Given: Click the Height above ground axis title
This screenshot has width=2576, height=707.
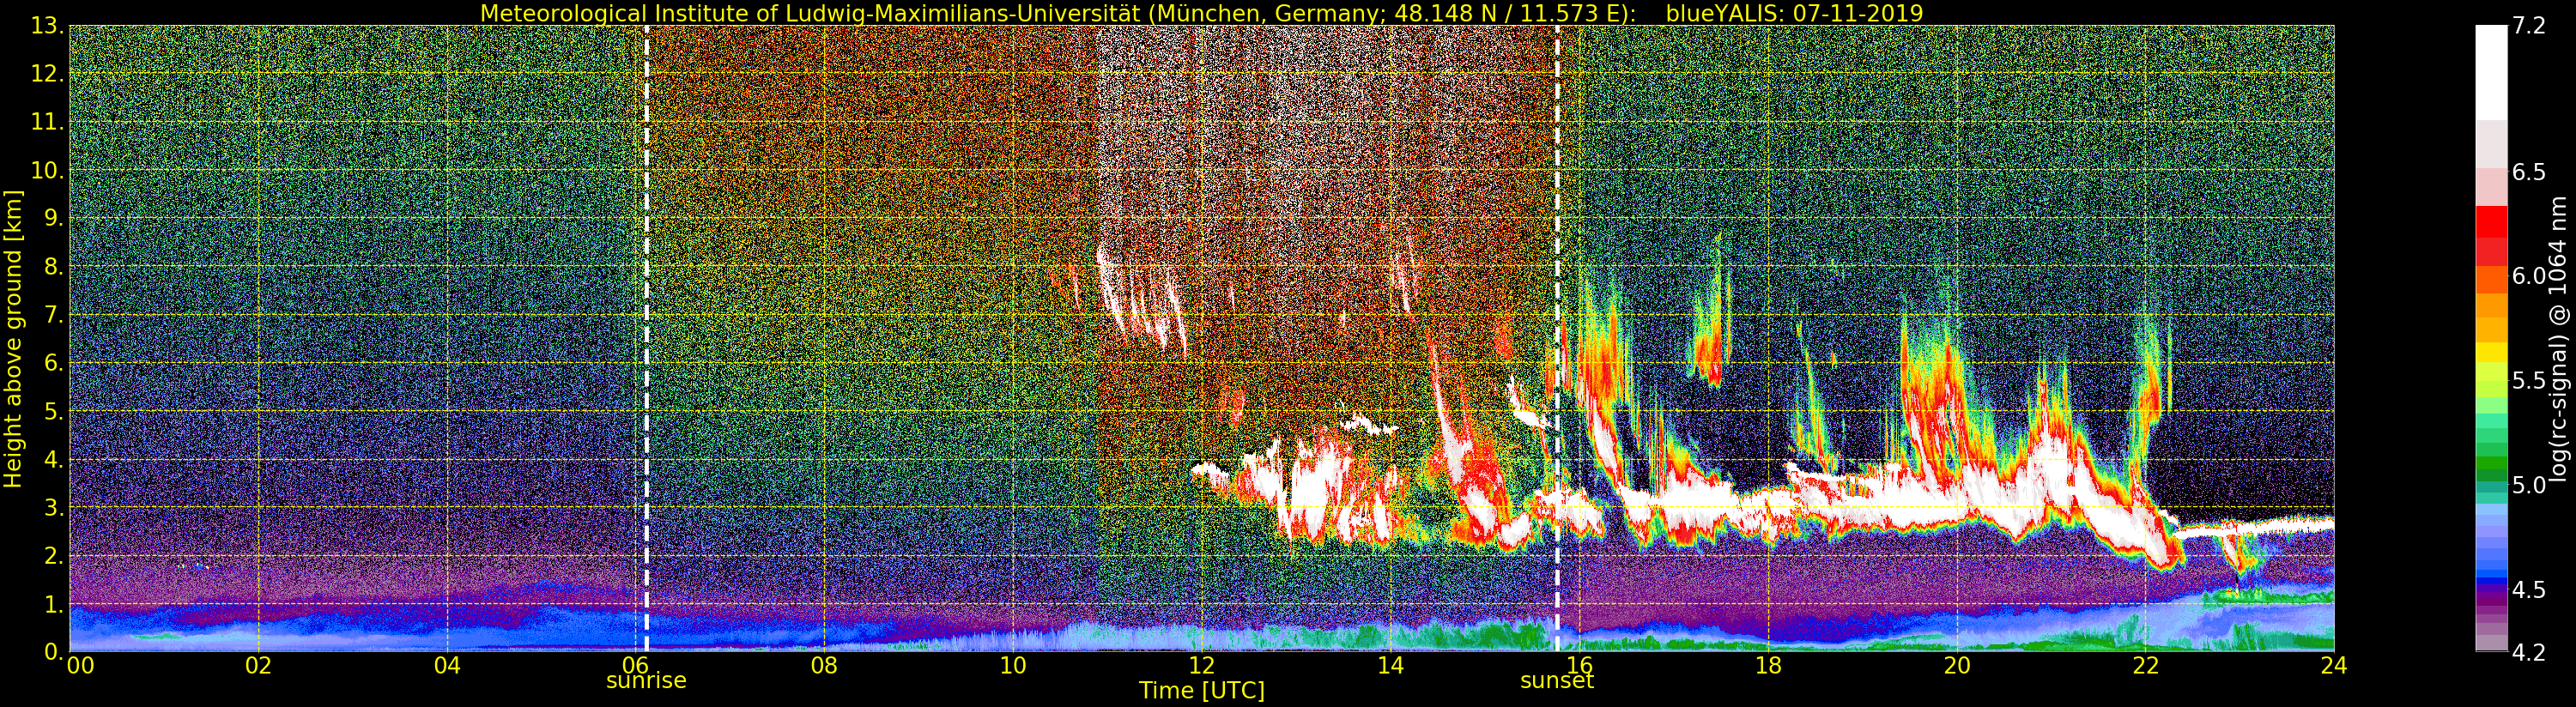Looking at the screenshot, I should pos(13,338).
